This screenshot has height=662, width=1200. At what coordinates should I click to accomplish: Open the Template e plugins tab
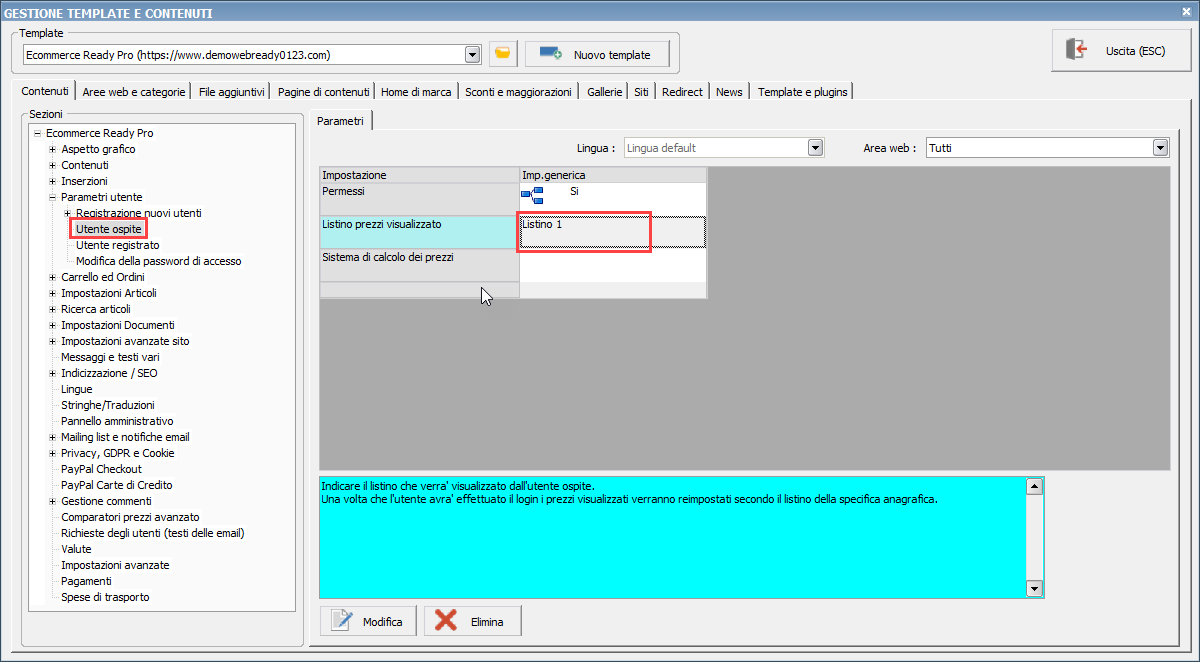802,92
